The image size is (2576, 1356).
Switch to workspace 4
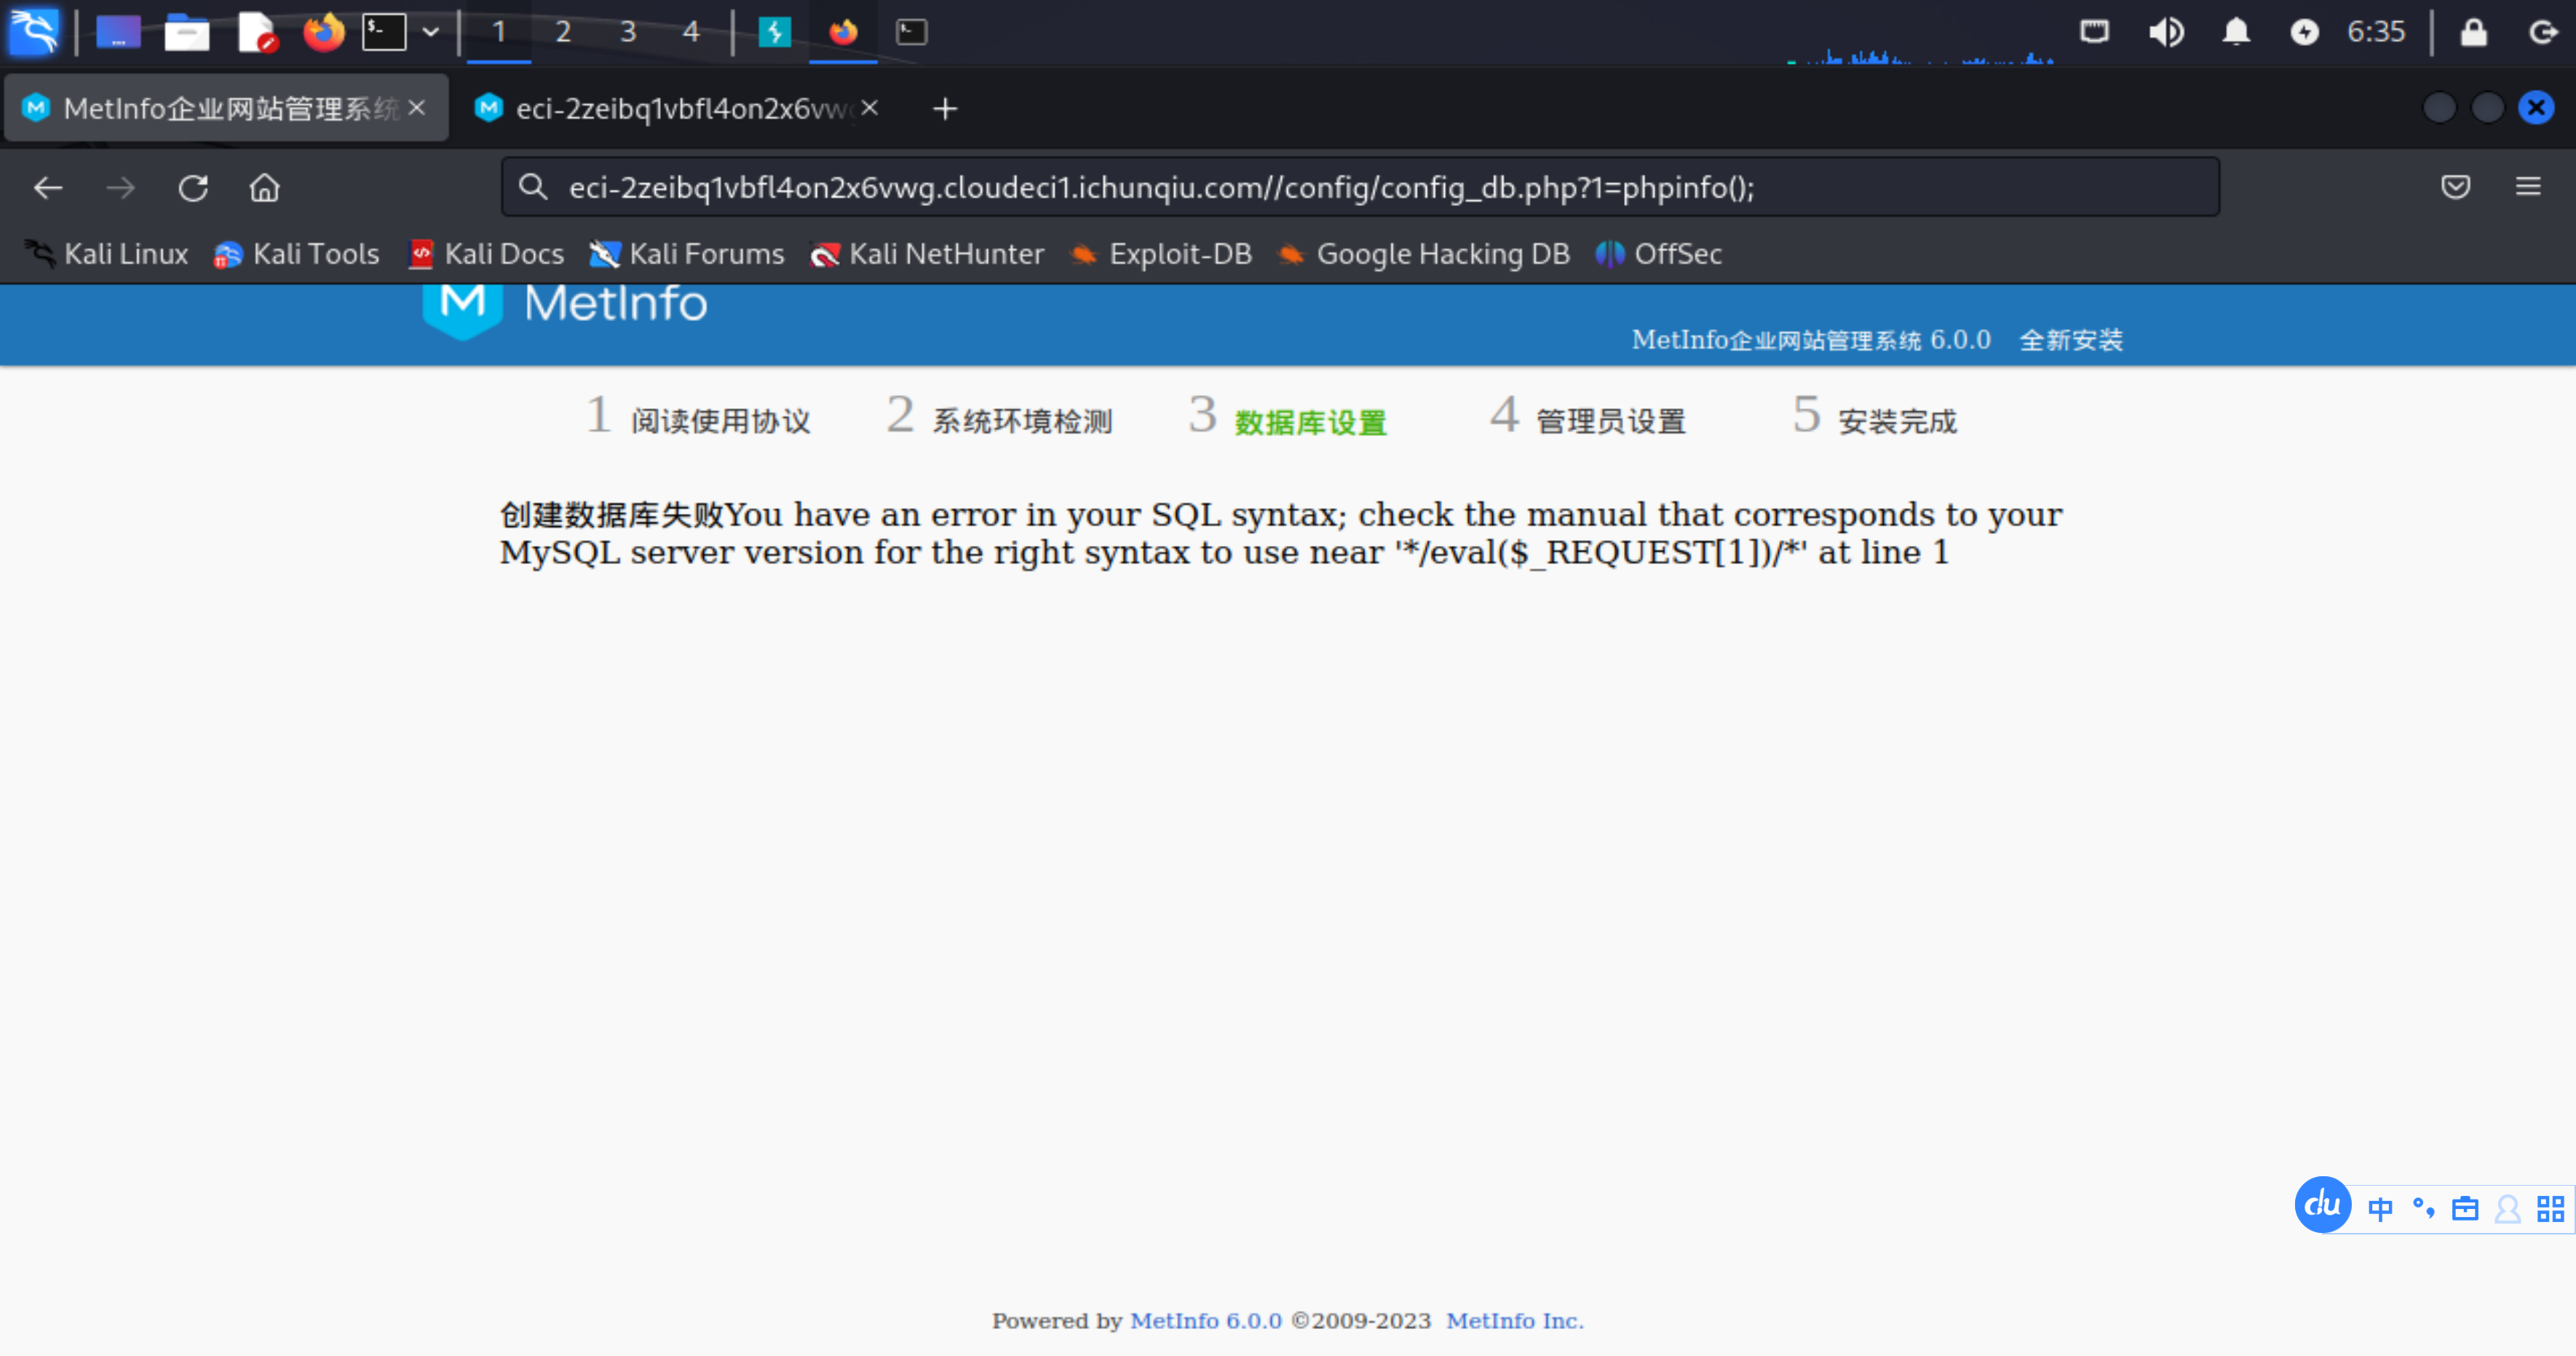[691, 32]
